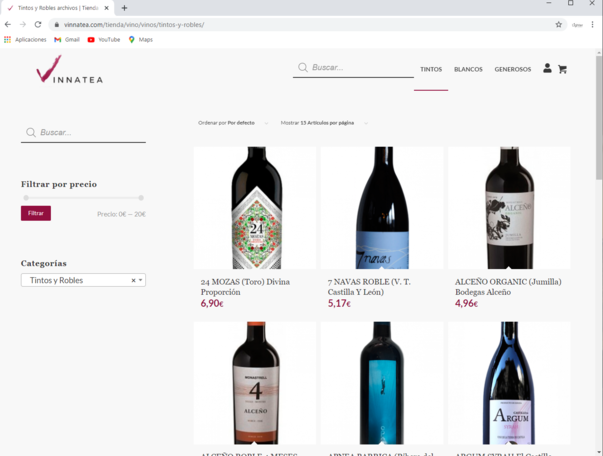The width and height of the screenshot is (603, 456).
Task: Open the Alceño Organic bottle image
Action: tap(509, 208)
